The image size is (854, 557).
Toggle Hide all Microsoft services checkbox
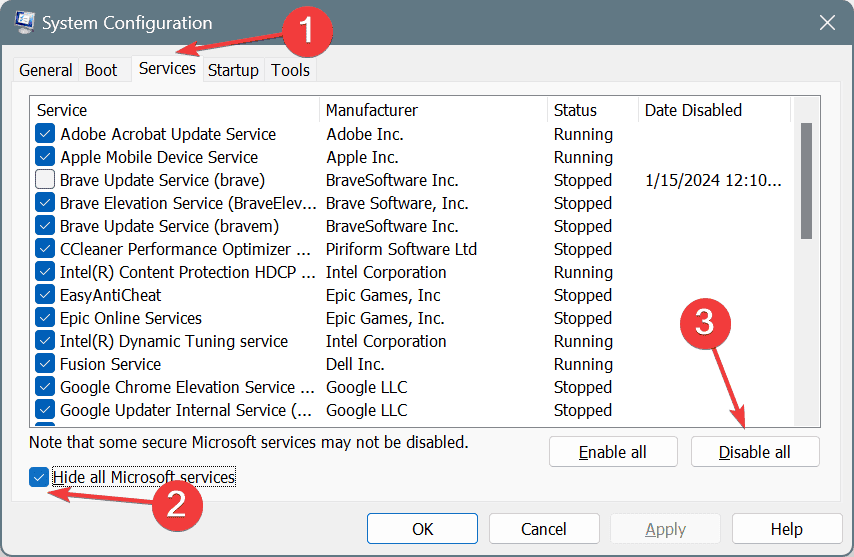(x=40, y=477)
